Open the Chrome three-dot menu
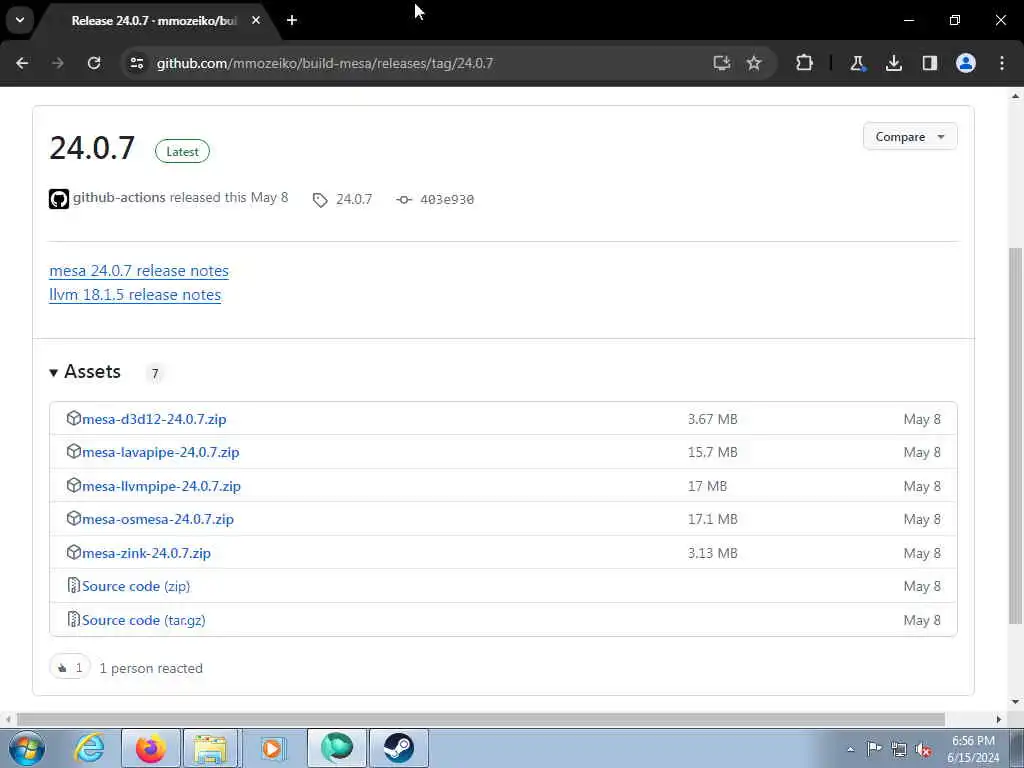This screenshot has width=1024, height=768. coord(1002,63)
